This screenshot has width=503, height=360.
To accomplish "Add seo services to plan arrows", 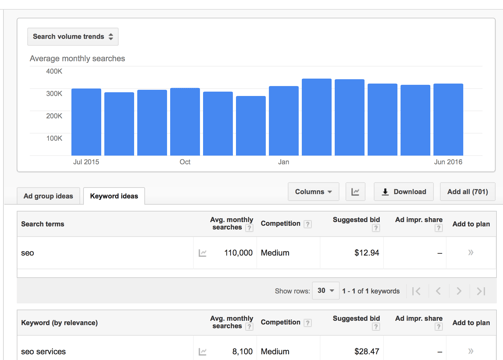I will (x=471, y=351).
